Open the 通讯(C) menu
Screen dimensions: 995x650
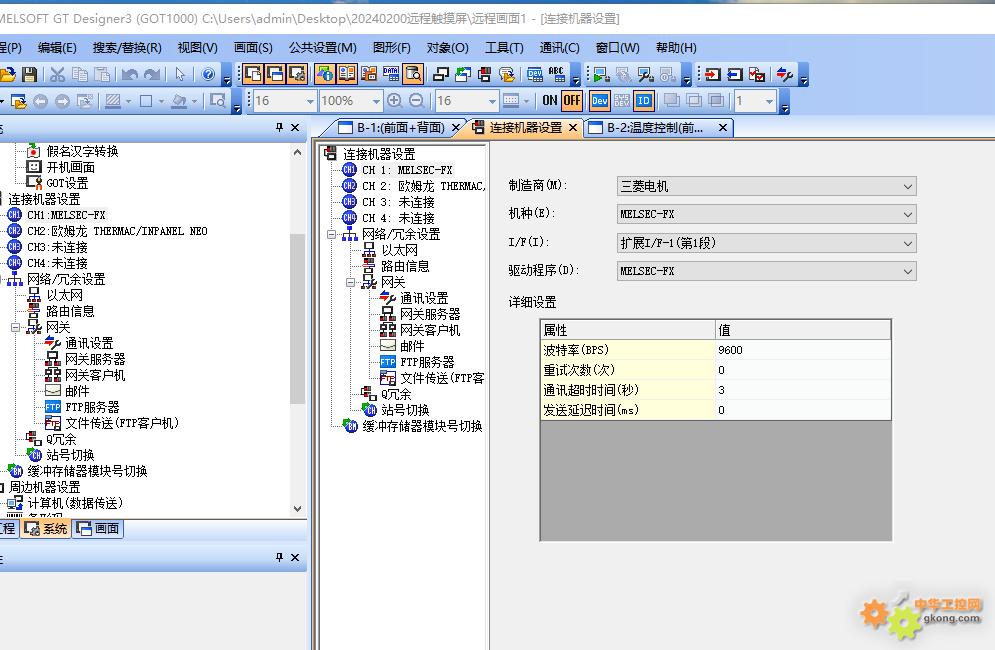pos(559,48)
